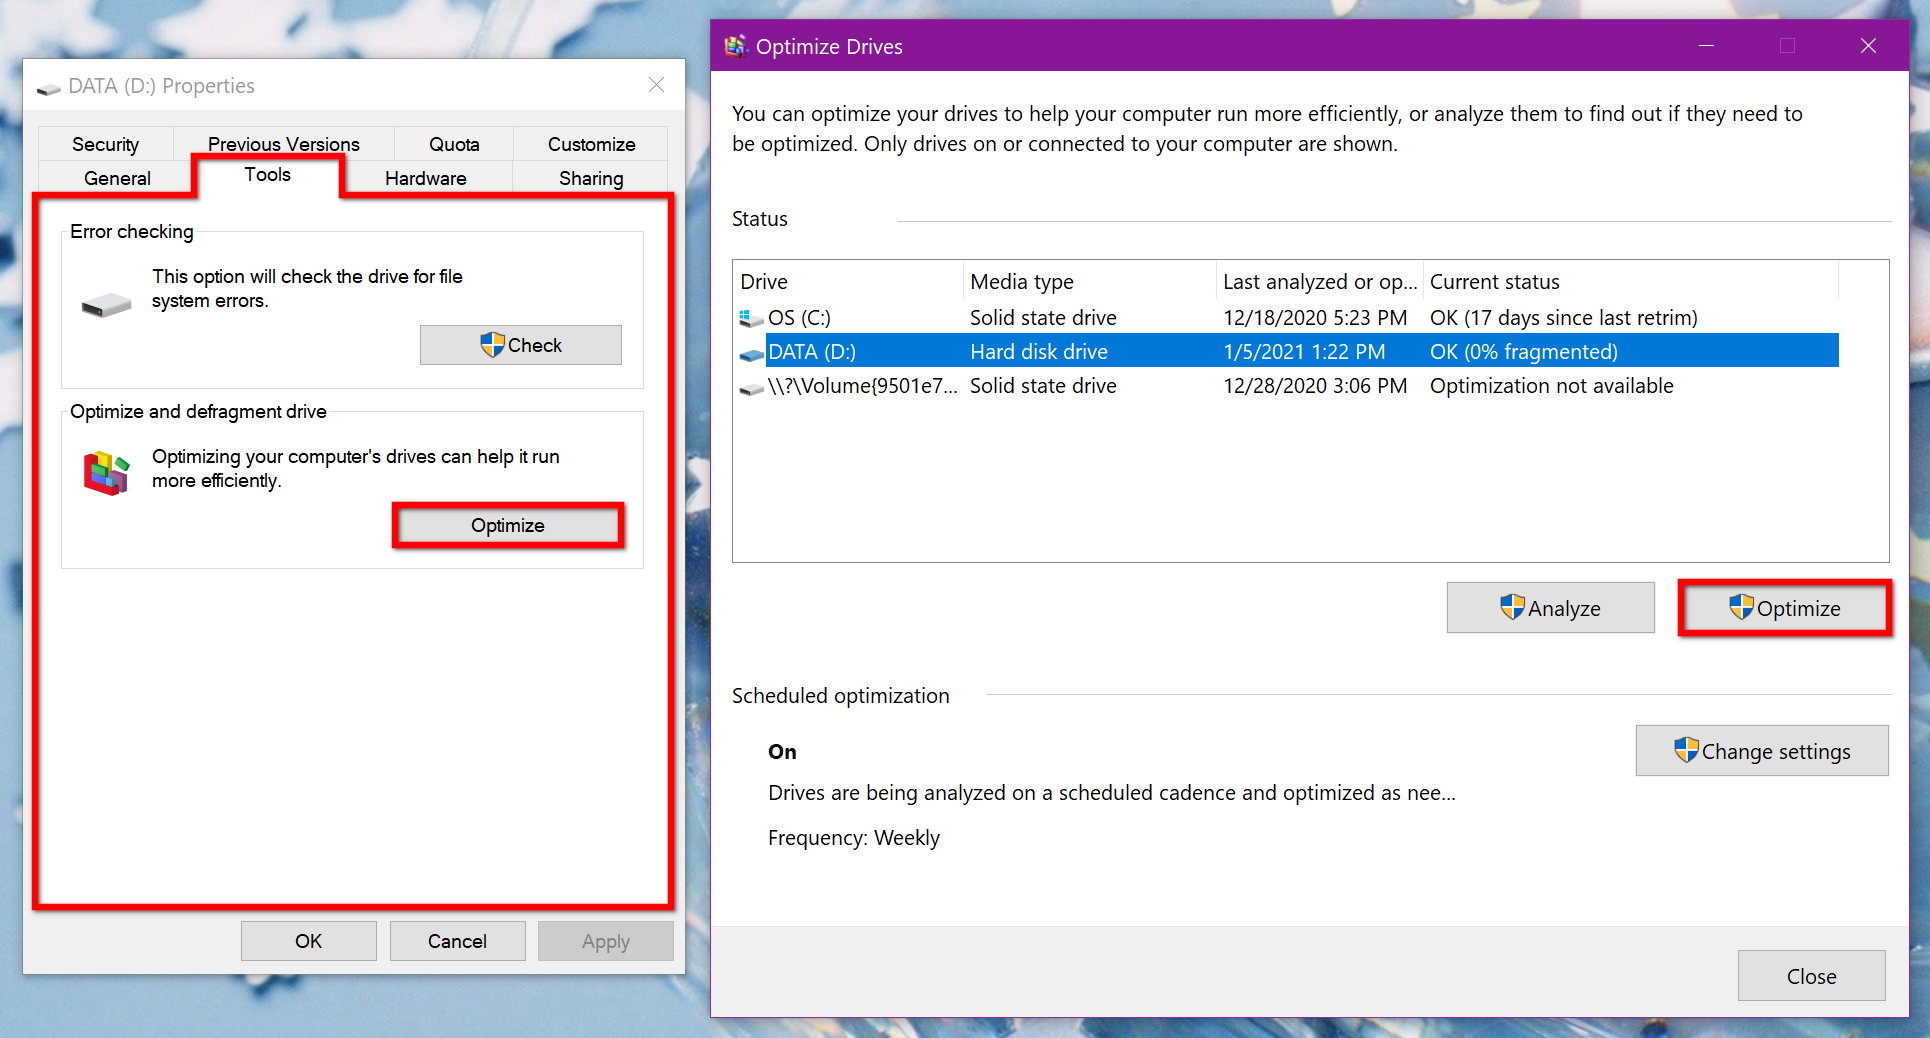Click the Optimize Drives title bar icon
This screenshot has width=1930, height=1038.
point(736,45)
